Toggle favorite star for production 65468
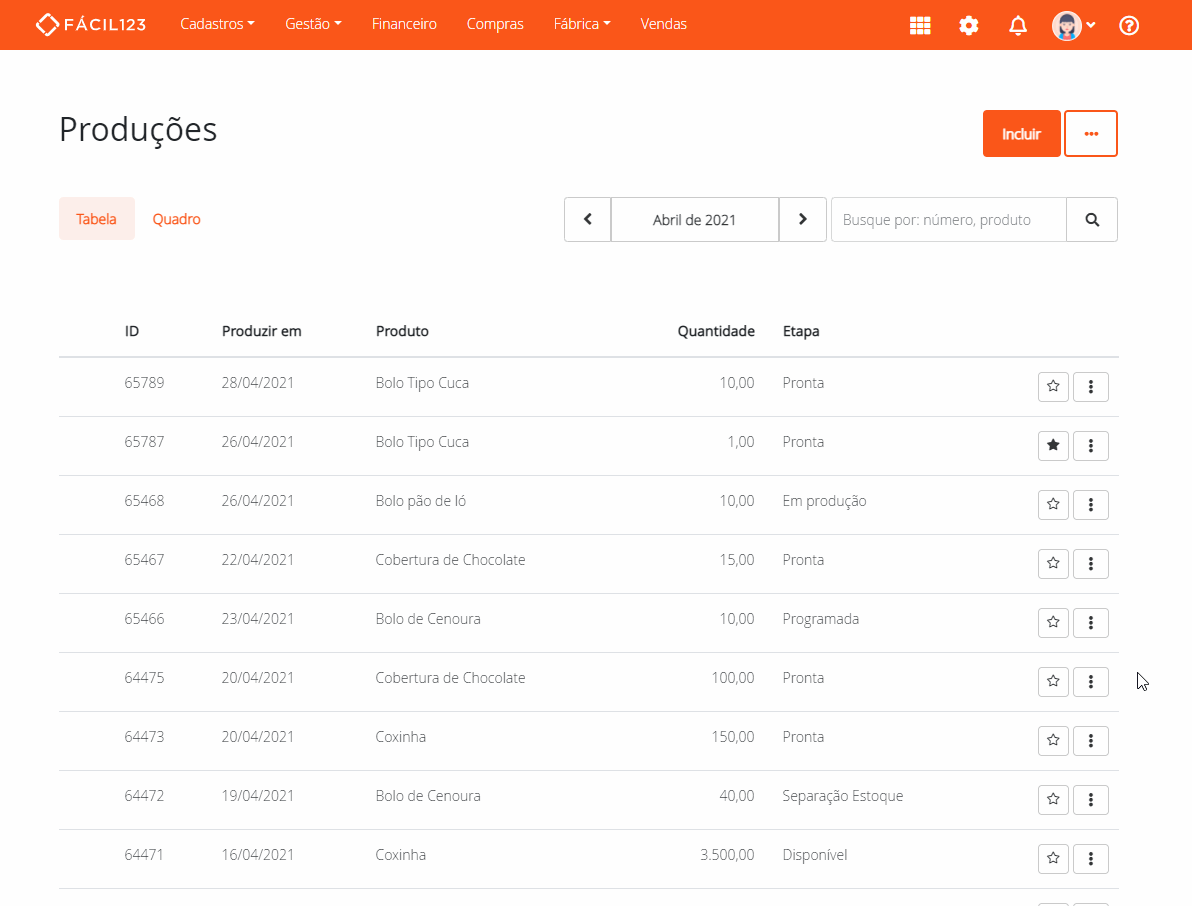Screen dimensions: 1192x906 [x=1053, y=505]
